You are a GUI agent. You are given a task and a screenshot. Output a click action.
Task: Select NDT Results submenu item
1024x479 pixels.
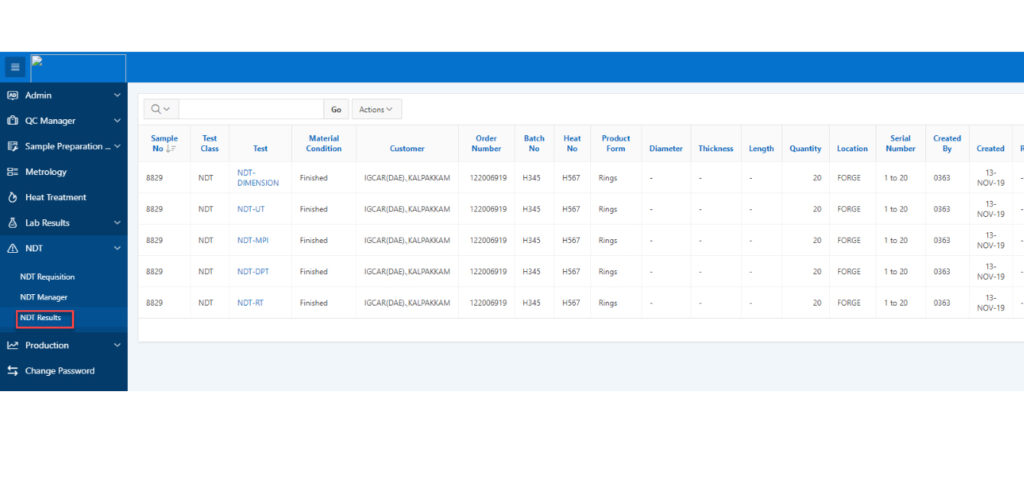40,318
